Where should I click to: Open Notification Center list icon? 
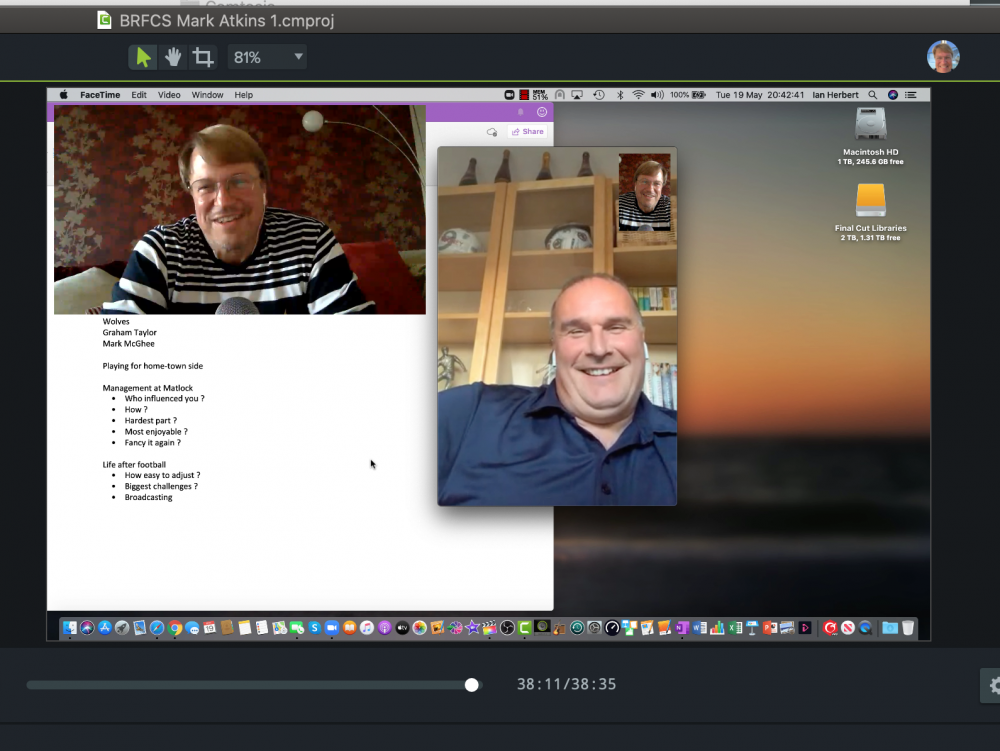click(x=911, y=95)
